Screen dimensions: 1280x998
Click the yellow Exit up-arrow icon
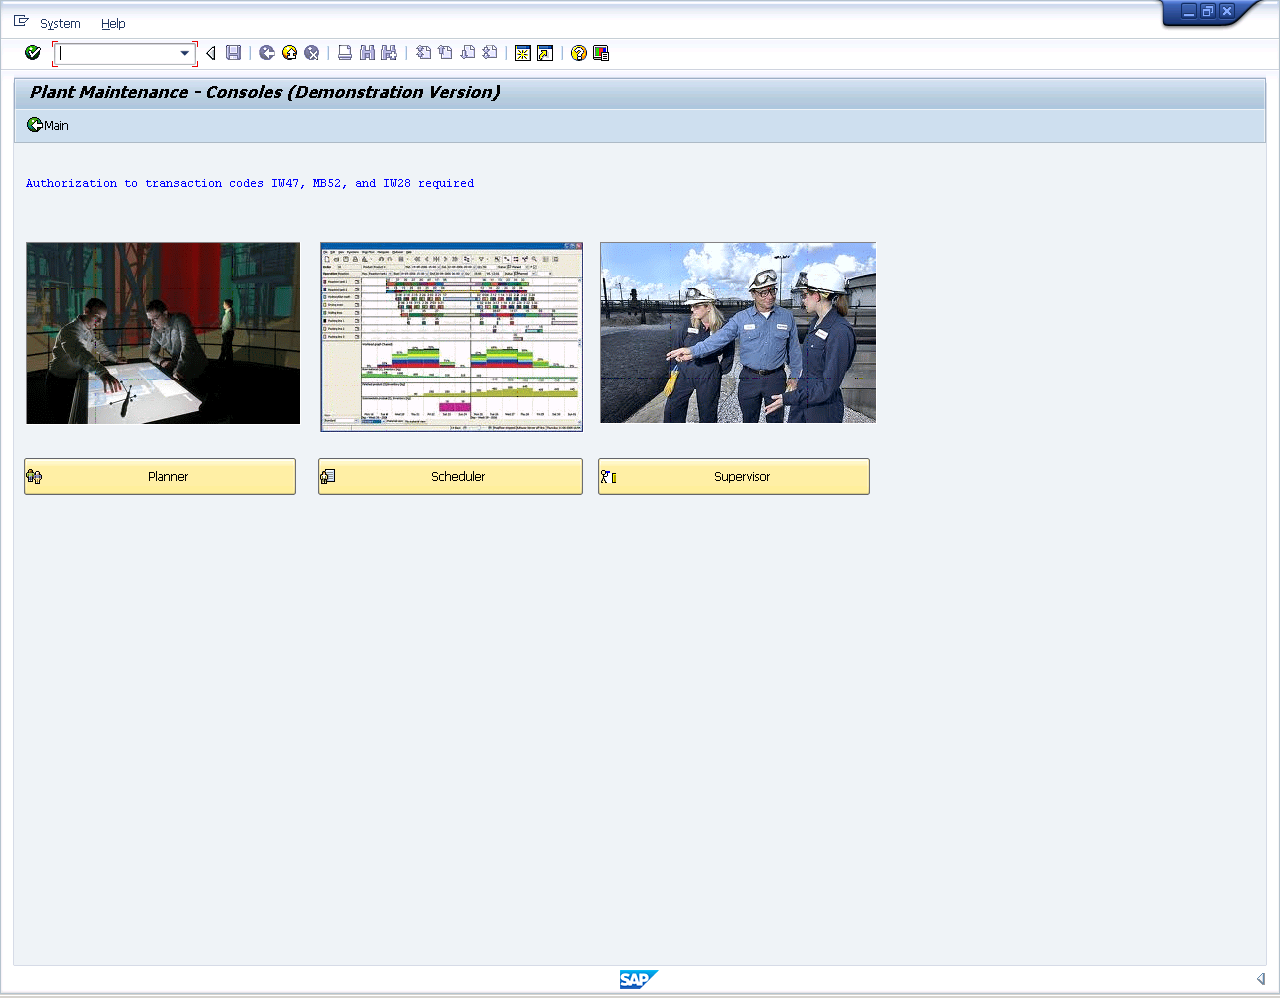click(x=289, y=53)
